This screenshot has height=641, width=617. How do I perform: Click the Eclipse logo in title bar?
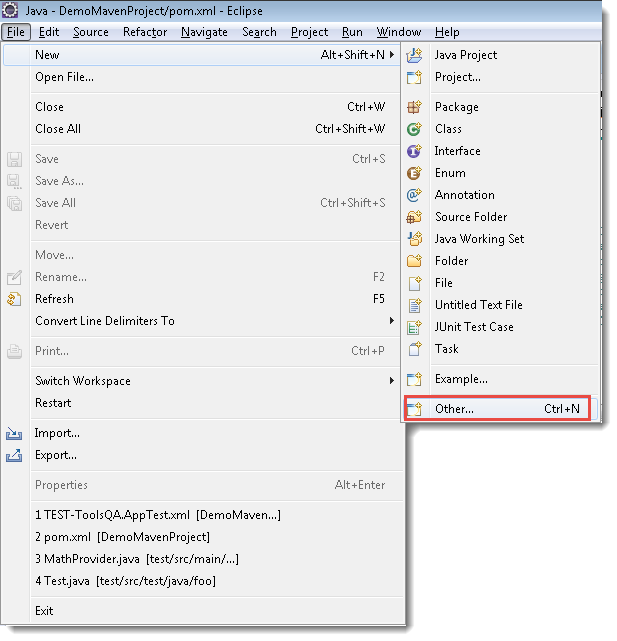(10, 10)
